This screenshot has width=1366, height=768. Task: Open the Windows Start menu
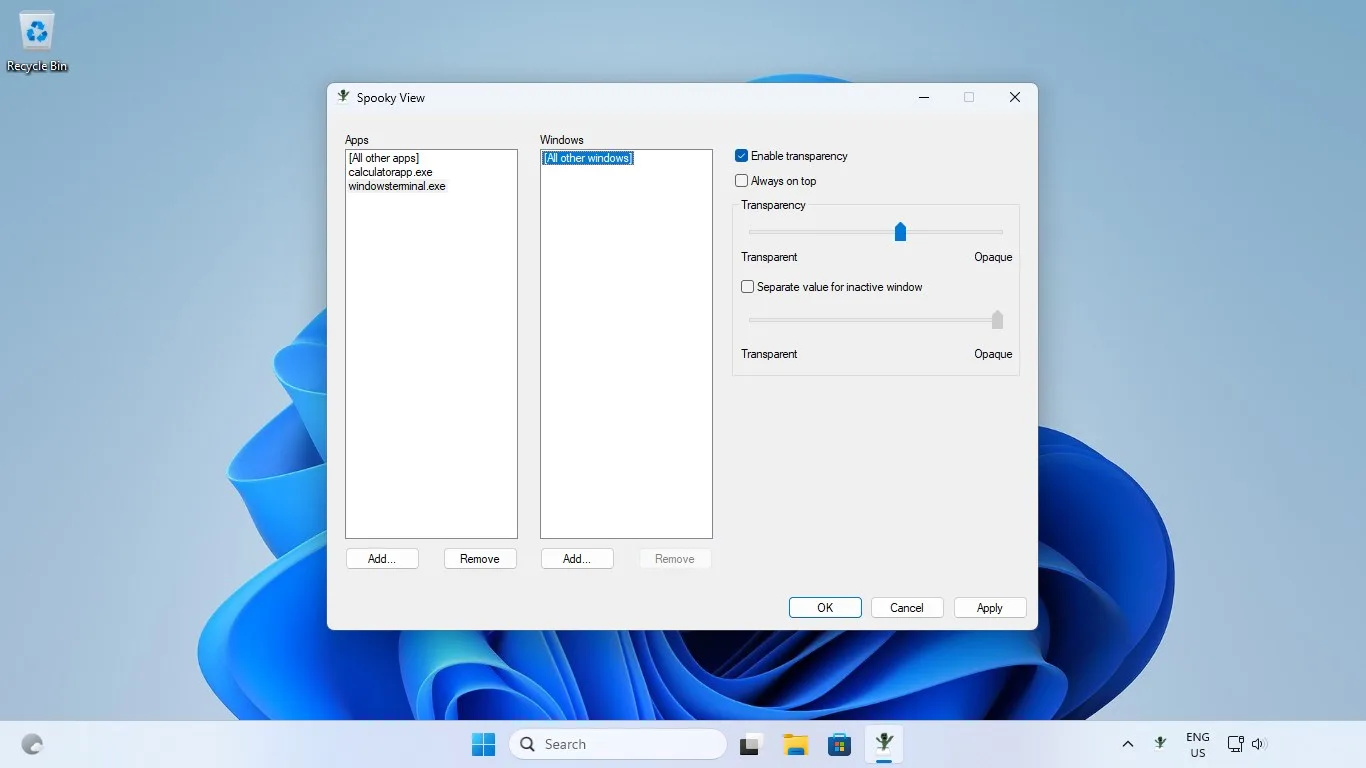click(483, 744)
